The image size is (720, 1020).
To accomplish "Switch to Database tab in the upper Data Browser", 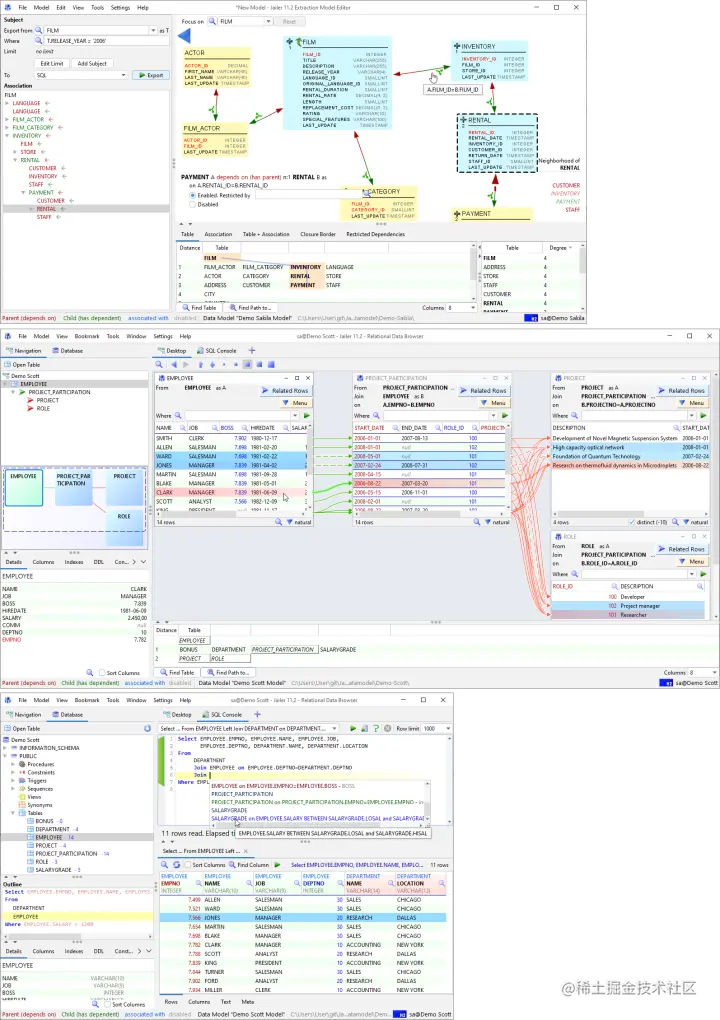I will [x=68, y=351].
